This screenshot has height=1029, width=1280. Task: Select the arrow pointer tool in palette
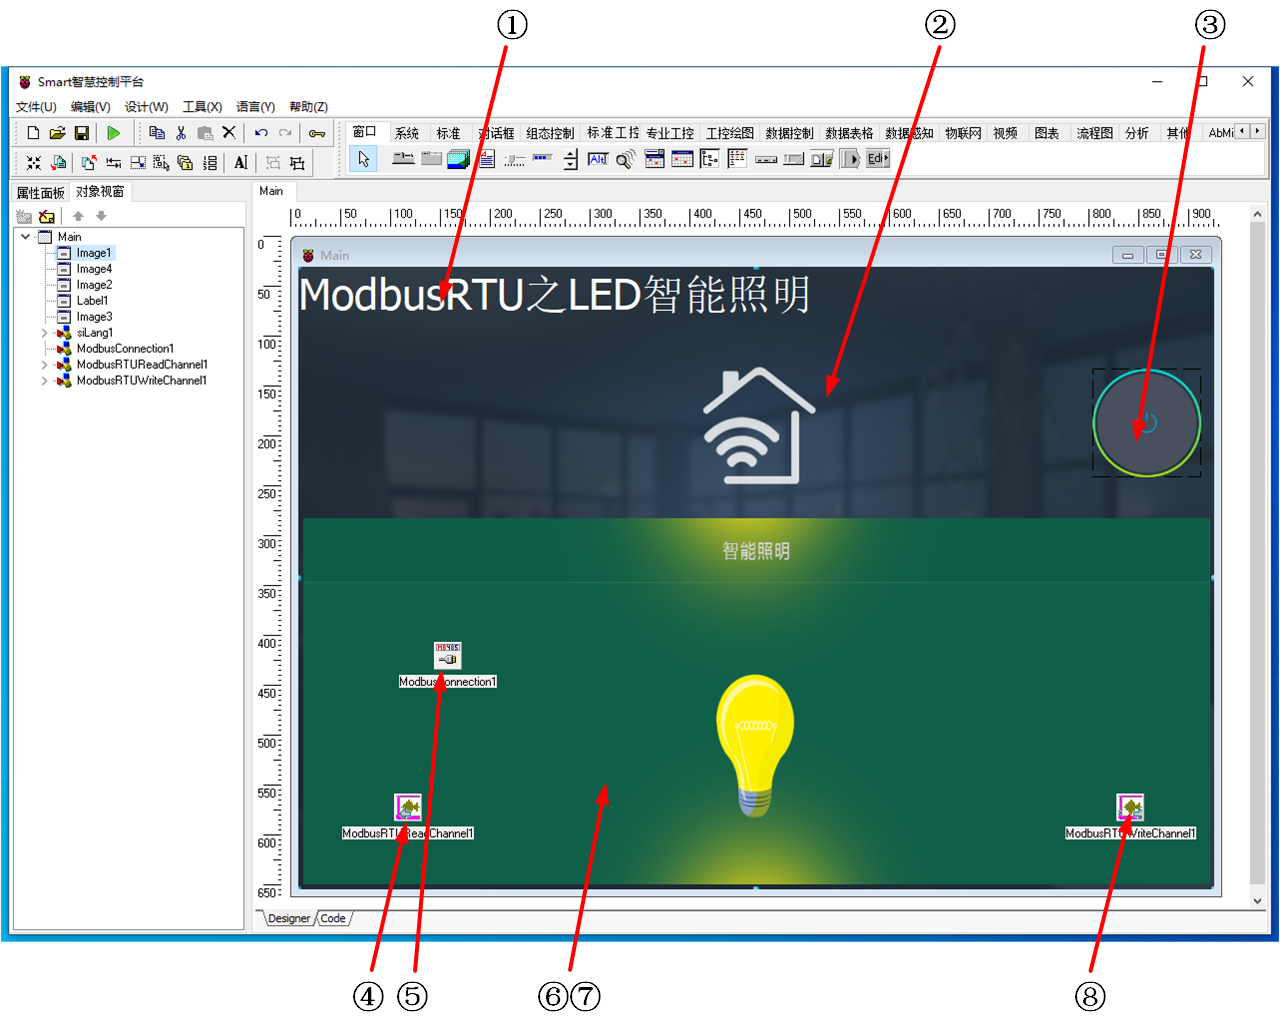point(363,159)
